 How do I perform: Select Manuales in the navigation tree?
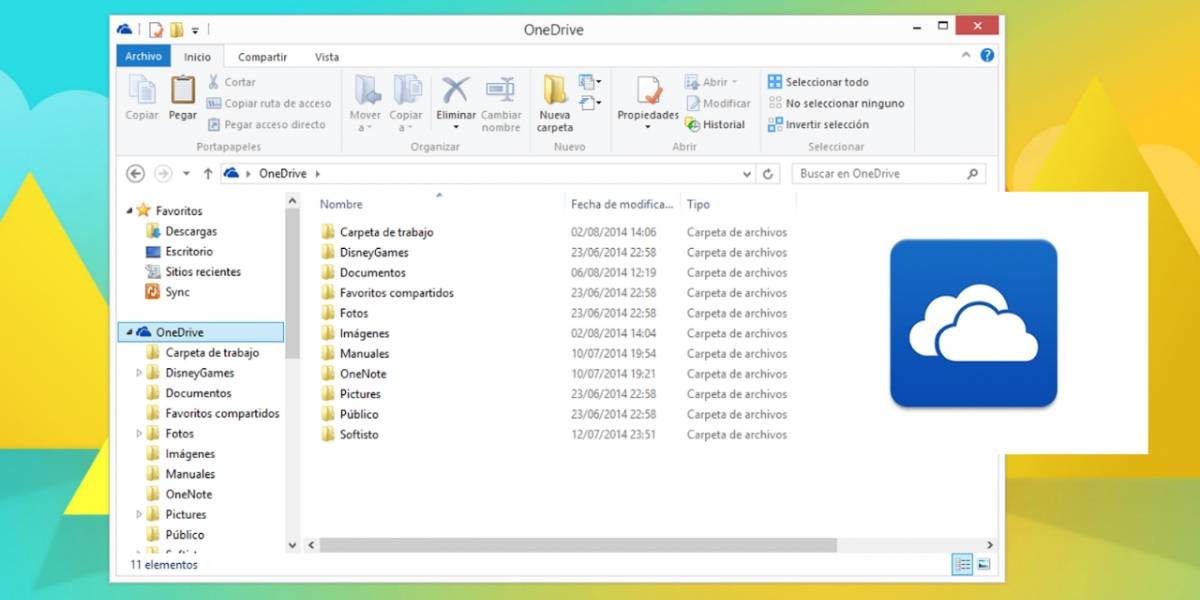(x=190, y=474)
